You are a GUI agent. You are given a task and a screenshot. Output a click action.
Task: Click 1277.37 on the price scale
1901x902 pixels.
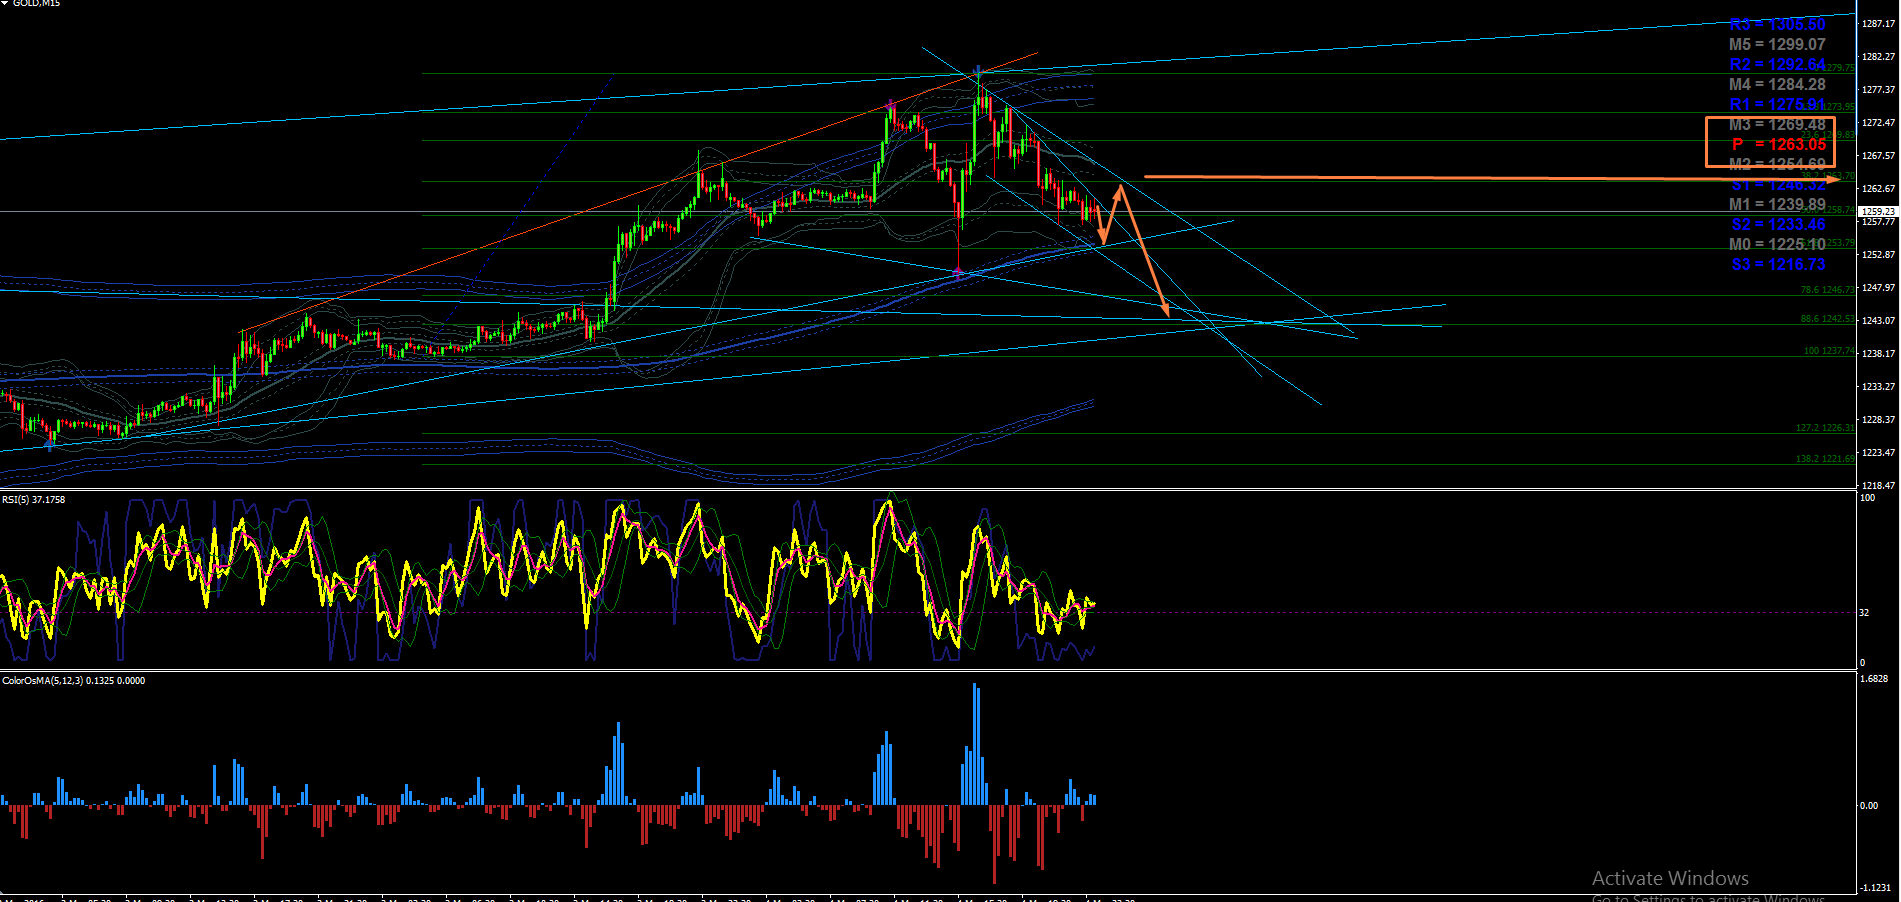[1879, 89]
